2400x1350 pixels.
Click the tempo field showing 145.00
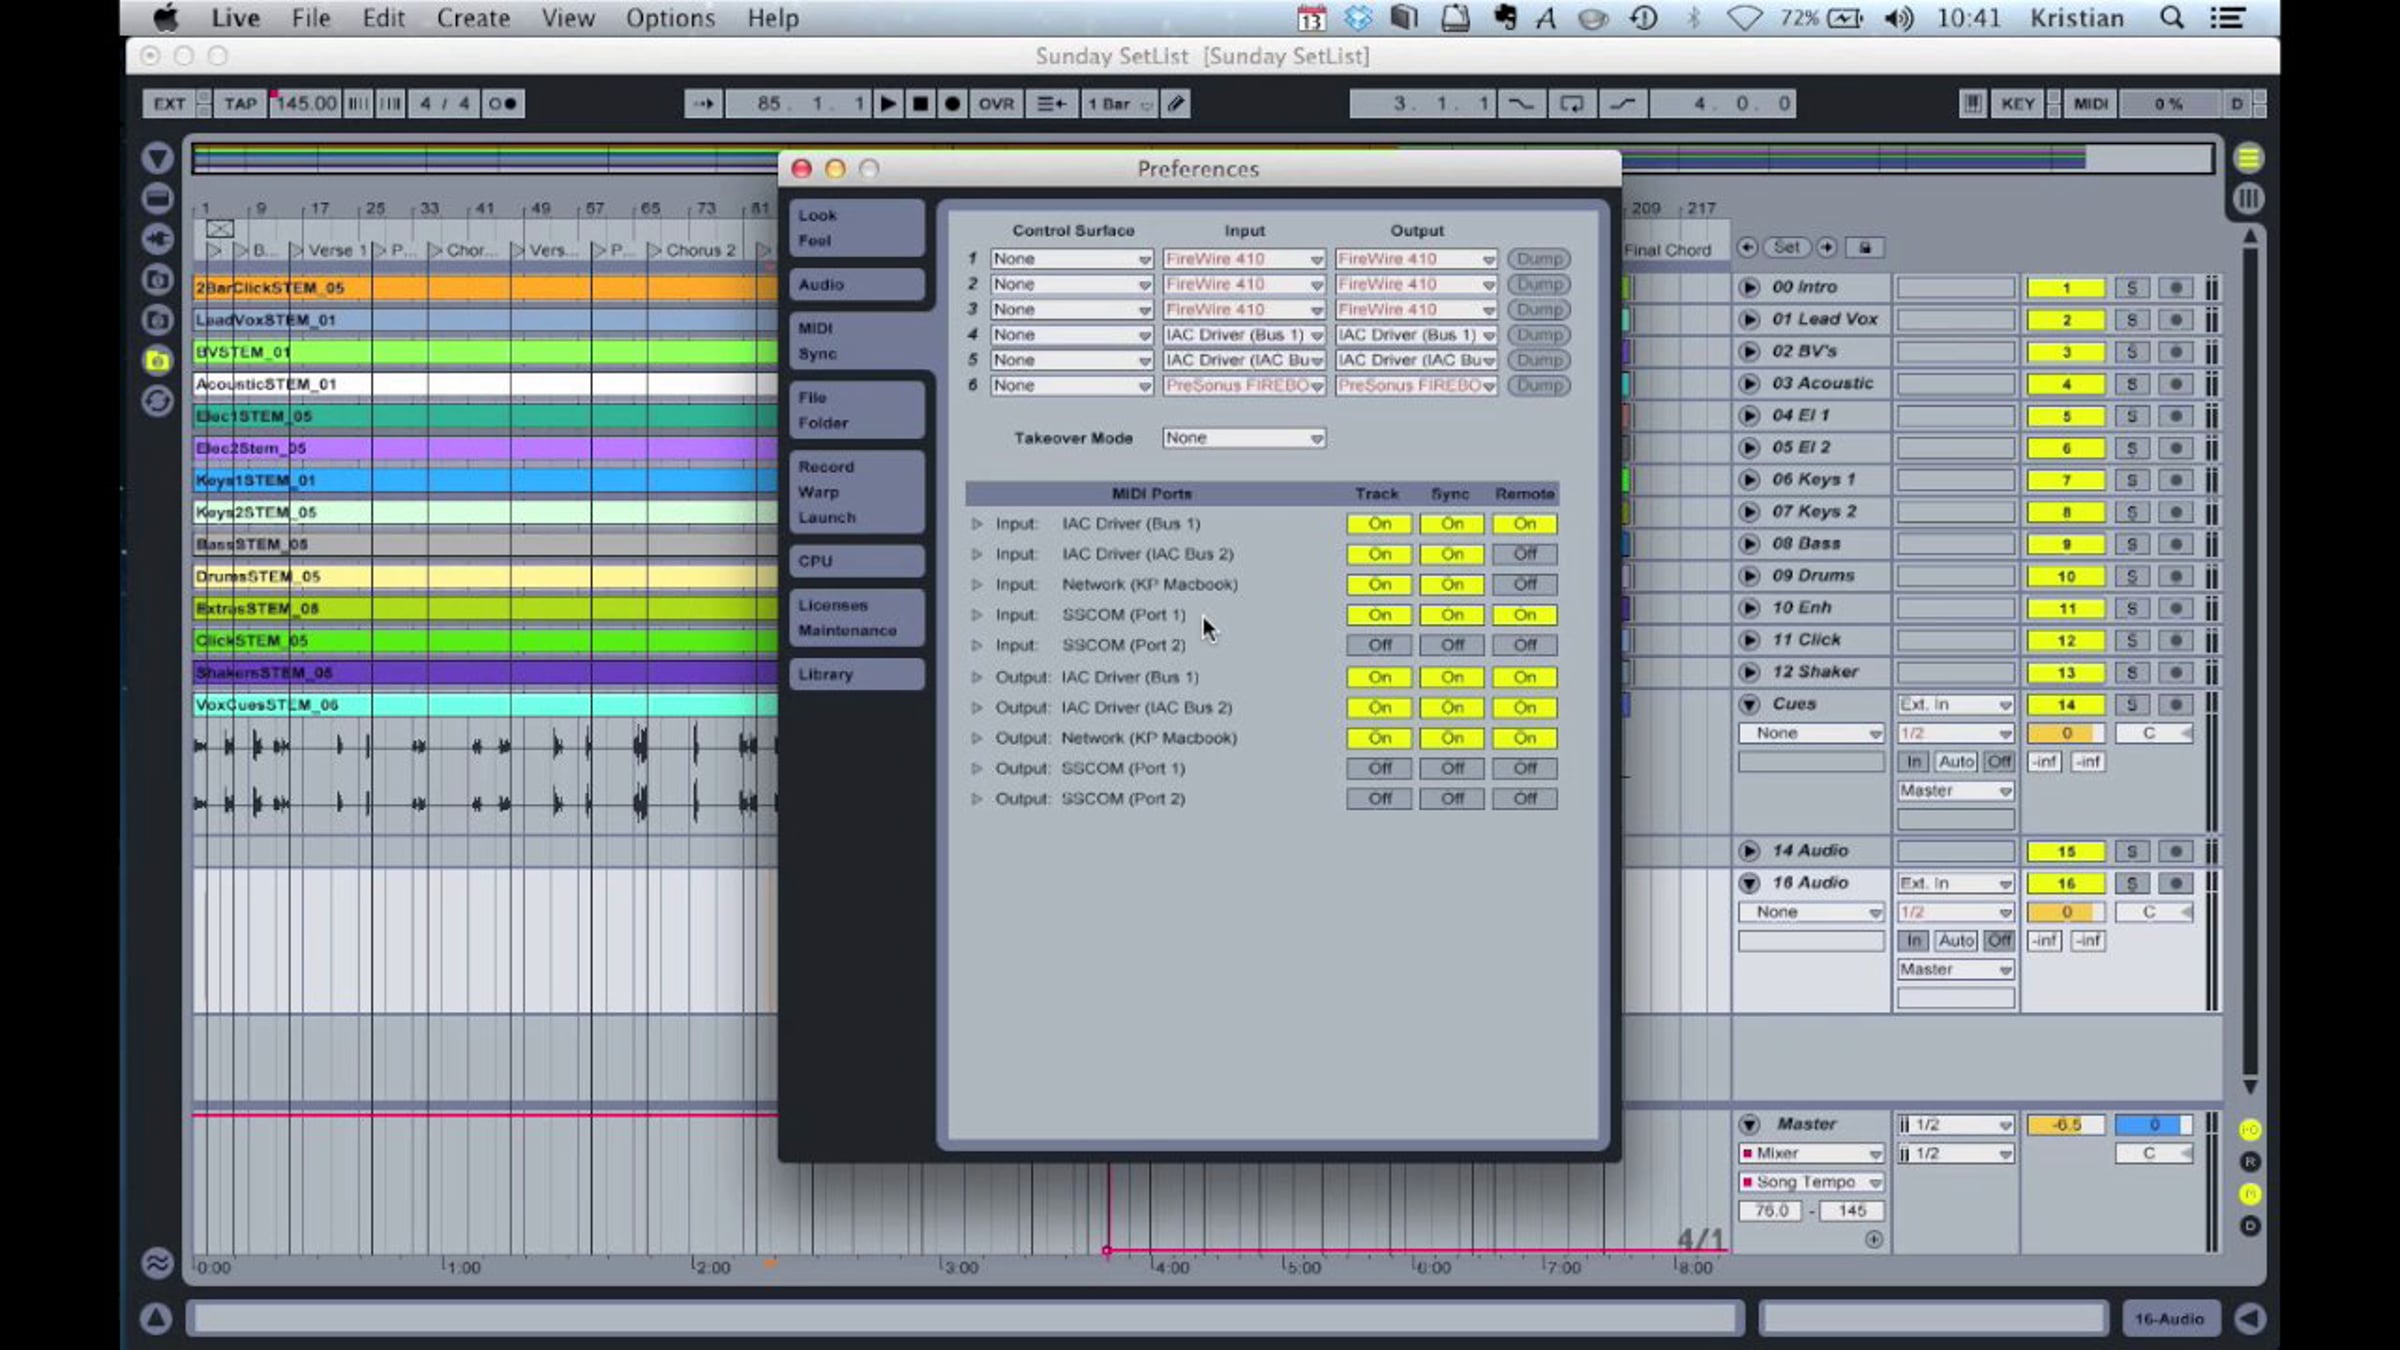(306, 104)
